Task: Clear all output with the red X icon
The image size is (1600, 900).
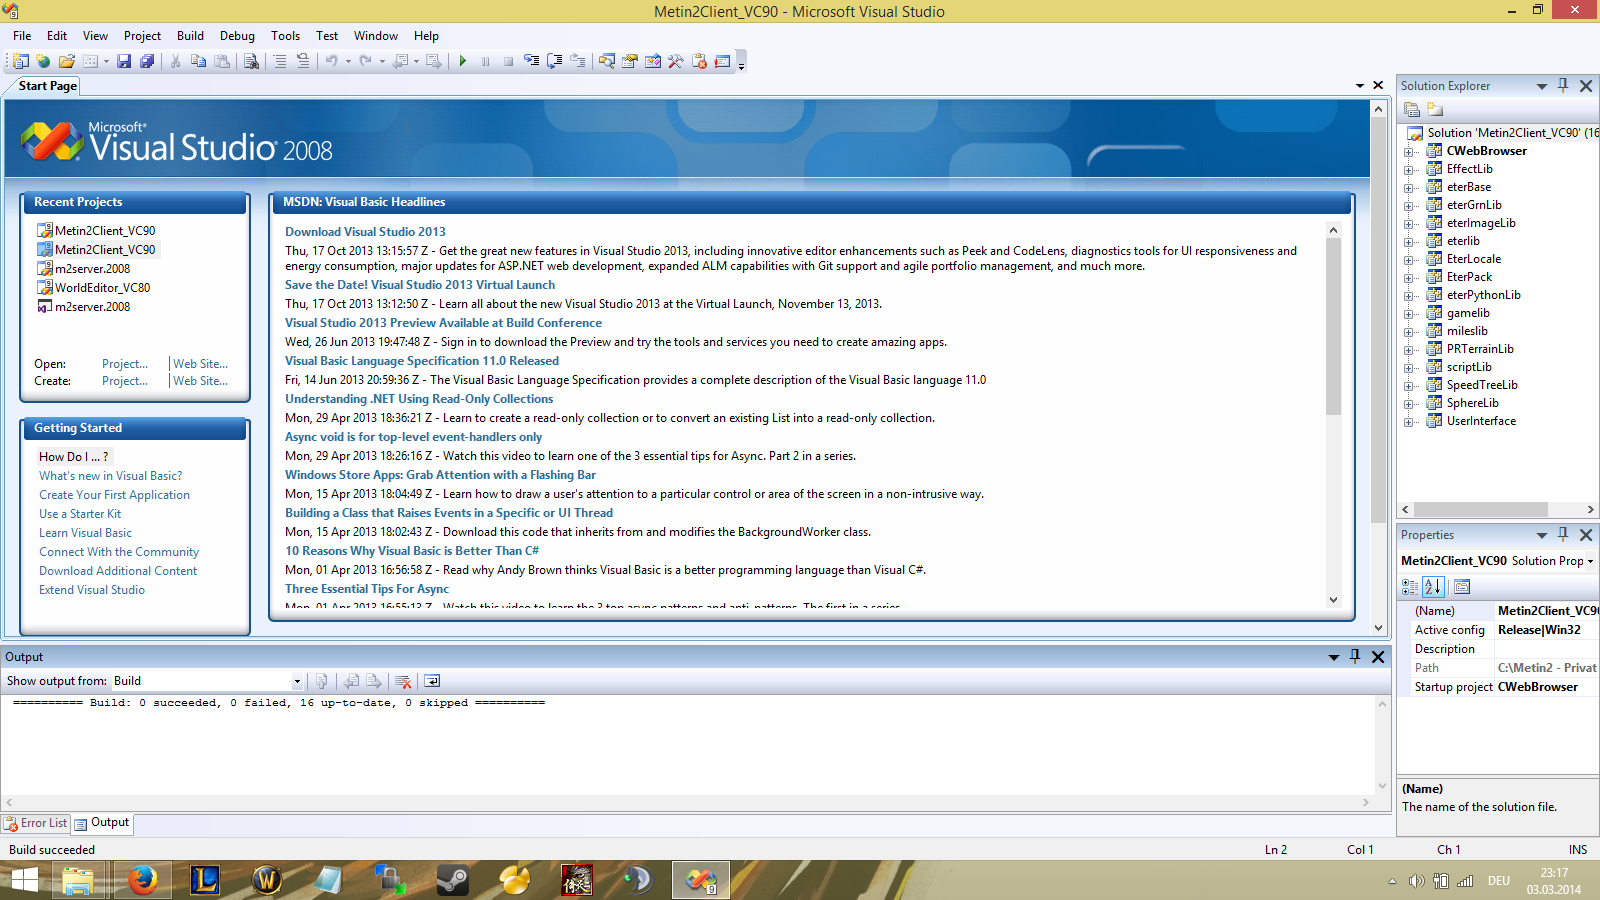Action: (403, 681)
